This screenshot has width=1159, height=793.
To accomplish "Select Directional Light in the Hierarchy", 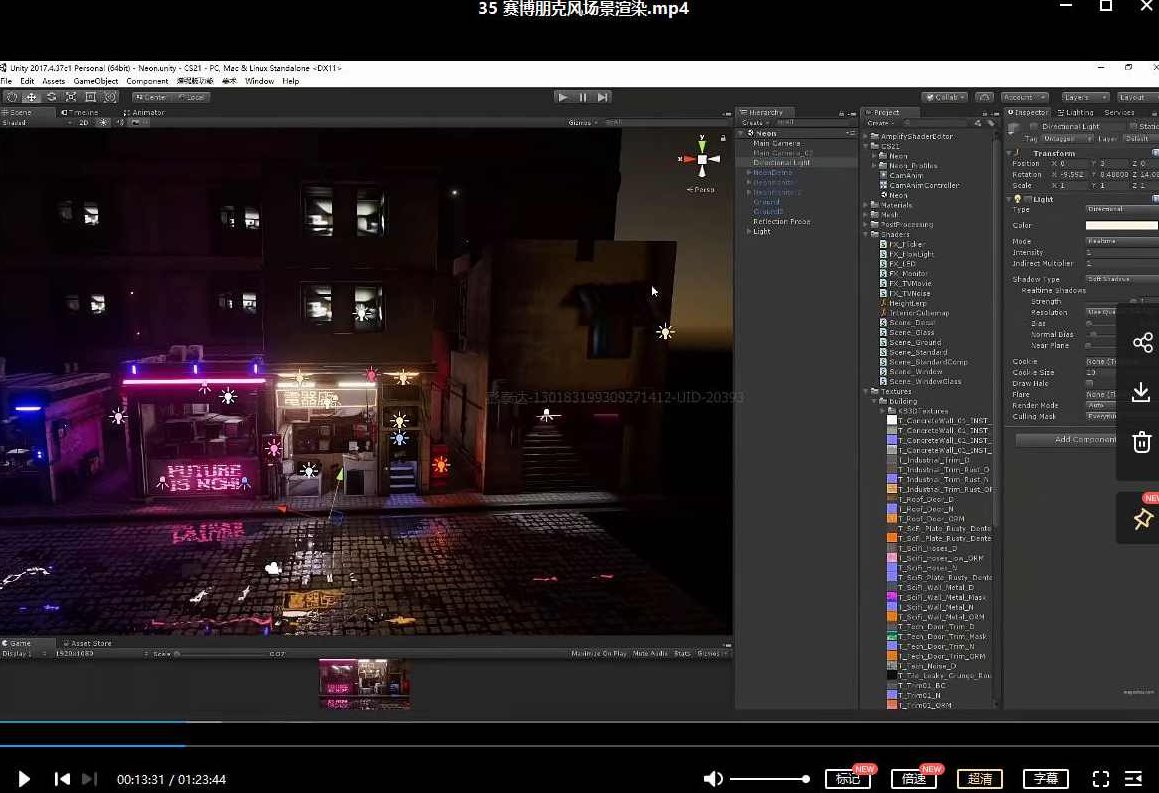I will (782, 161).
